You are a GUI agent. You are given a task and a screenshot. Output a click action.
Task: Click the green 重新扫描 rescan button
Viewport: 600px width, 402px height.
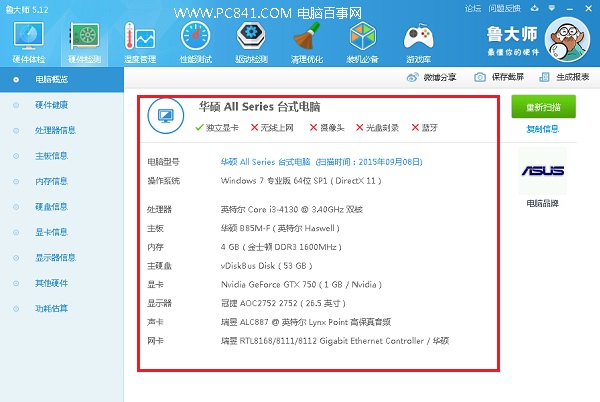(x=543, y=107)
